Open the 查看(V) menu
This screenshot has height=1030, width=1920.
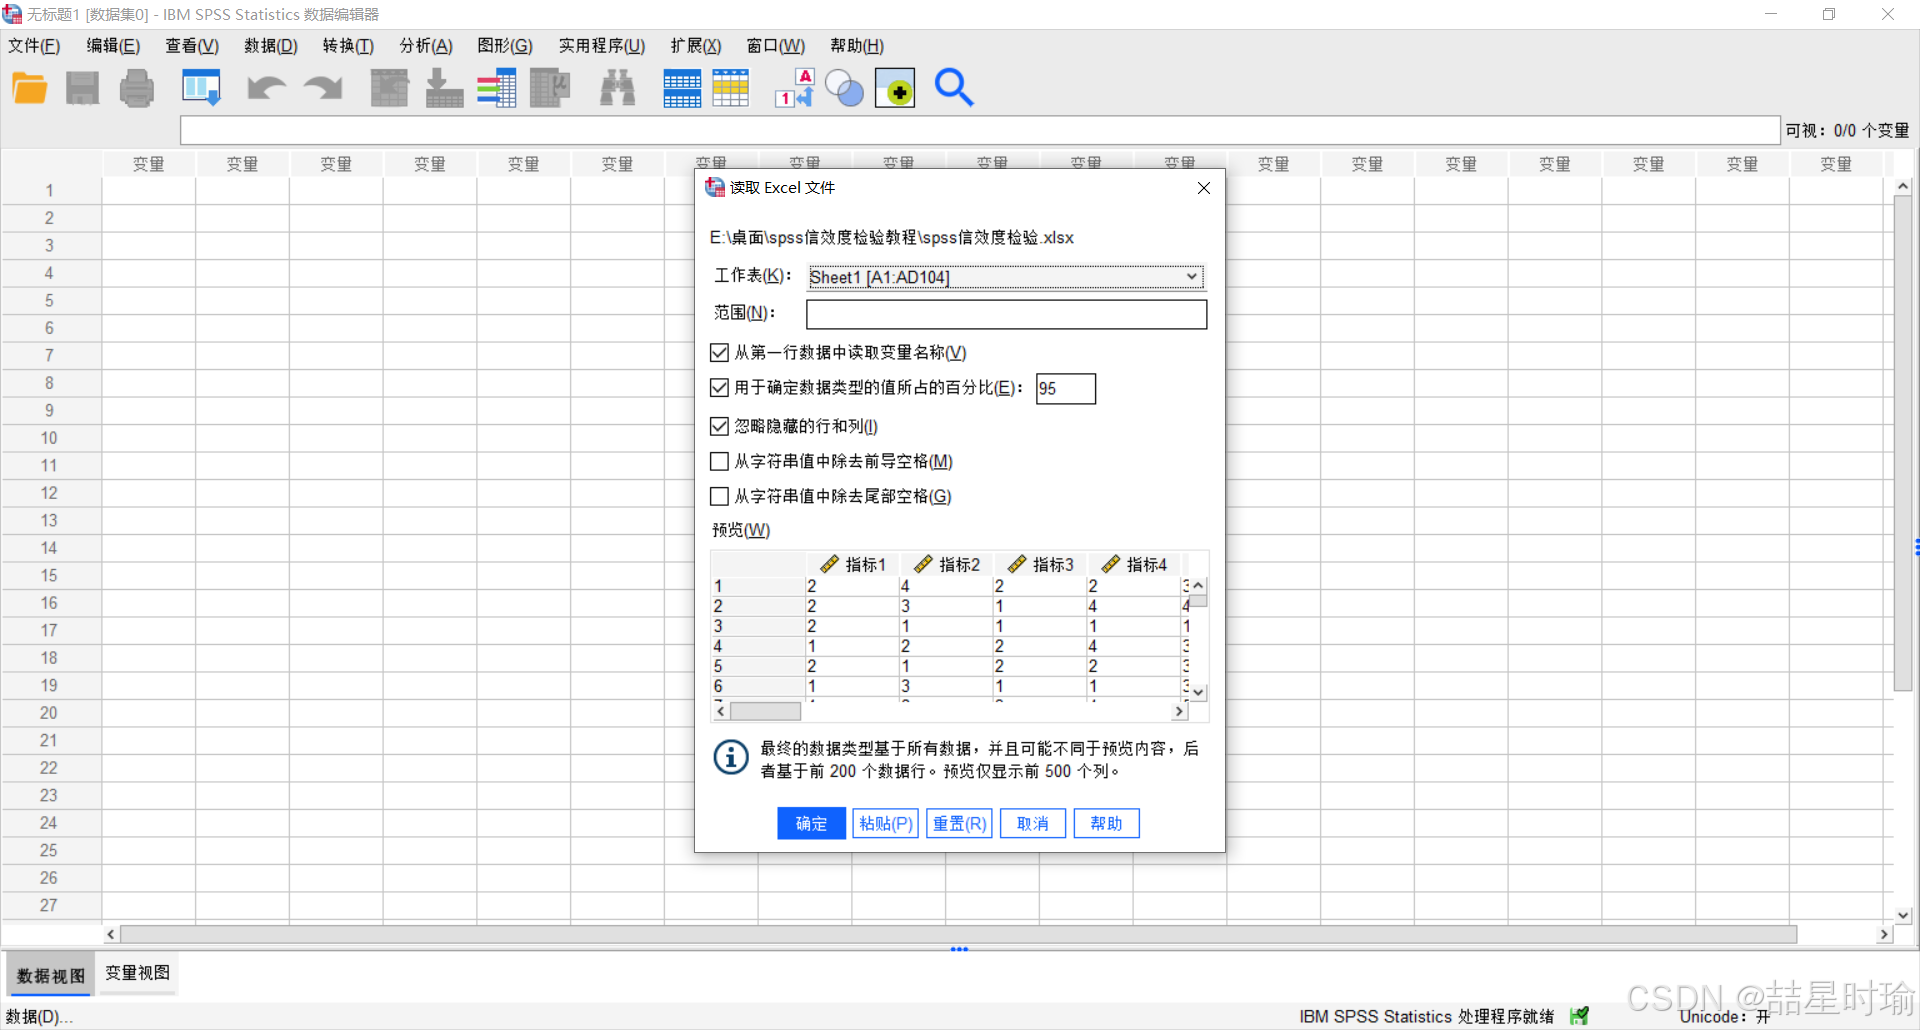pyautogui.click(x=192, y=46)
